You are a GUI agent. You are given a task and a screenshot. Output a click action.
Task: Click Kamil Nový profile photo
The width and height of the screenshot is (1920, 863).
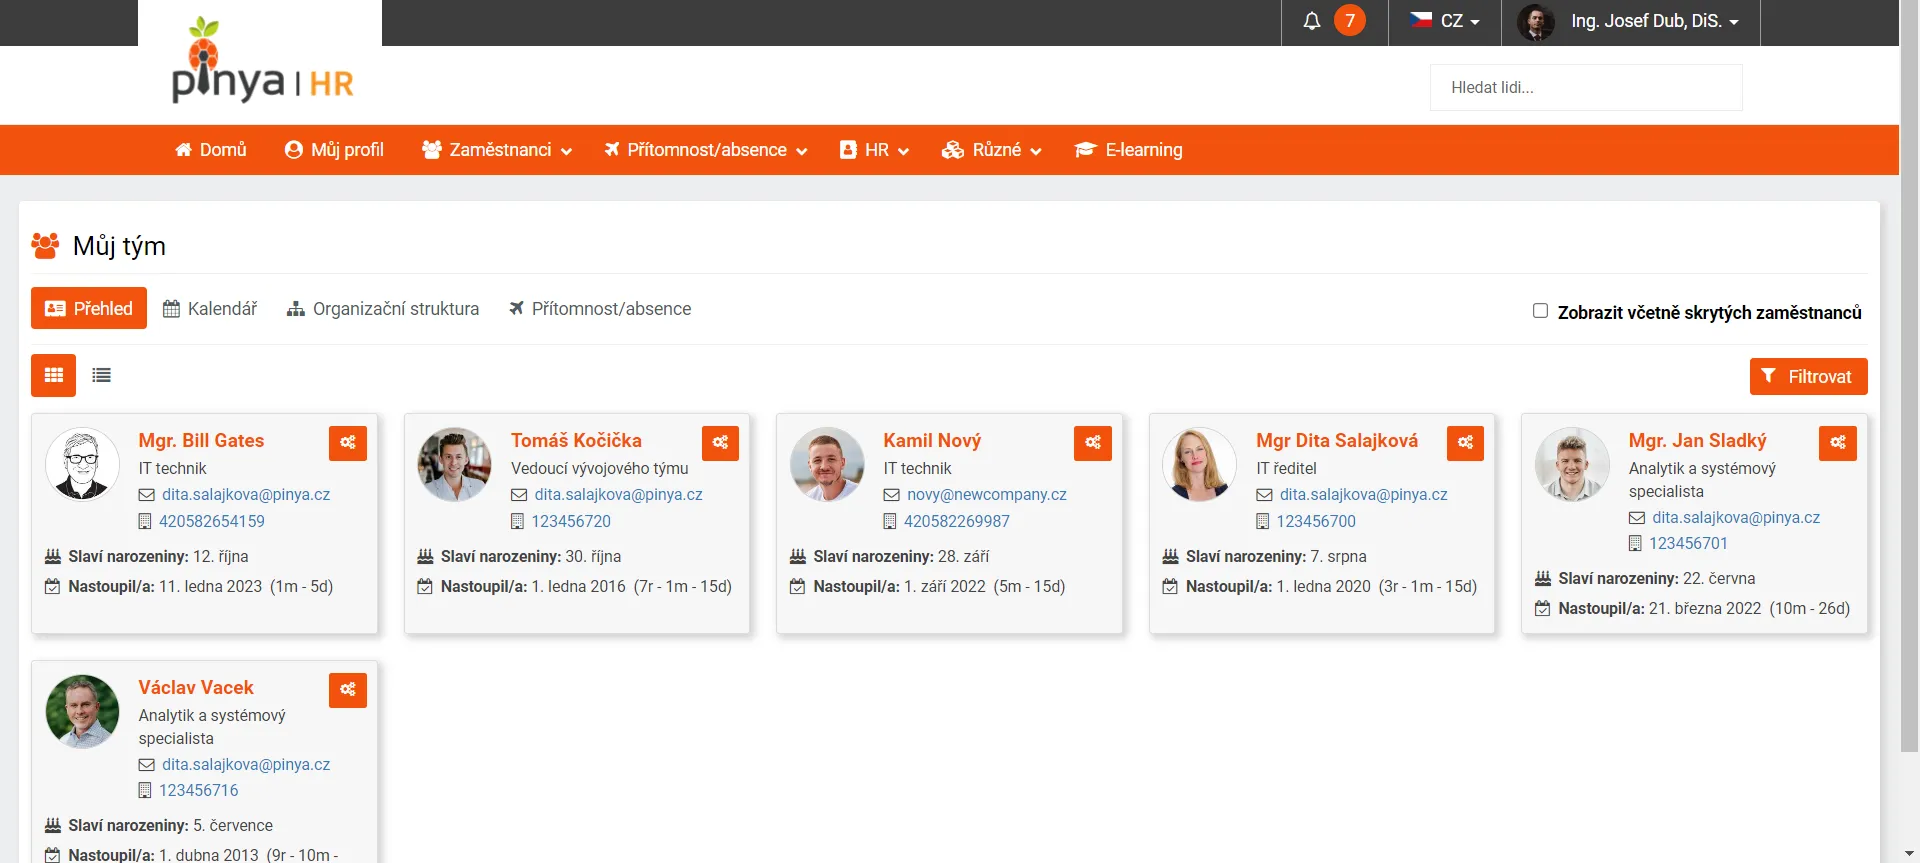pos(827,464)
